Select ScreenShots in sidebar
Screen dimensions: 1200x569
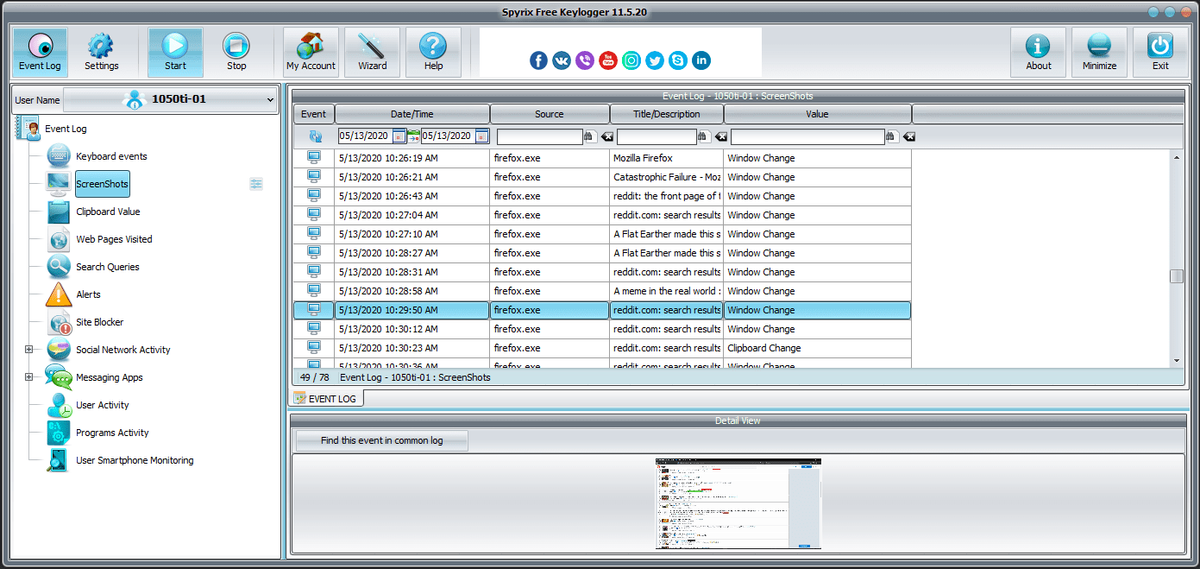pyautogui.click(x=102, y=184)
